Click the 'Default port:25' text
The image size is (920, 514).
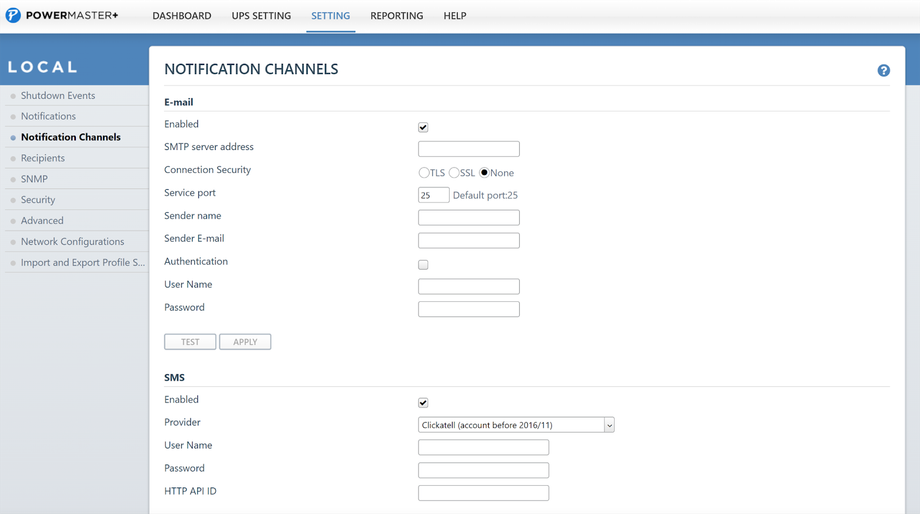[x=485, y=195]
